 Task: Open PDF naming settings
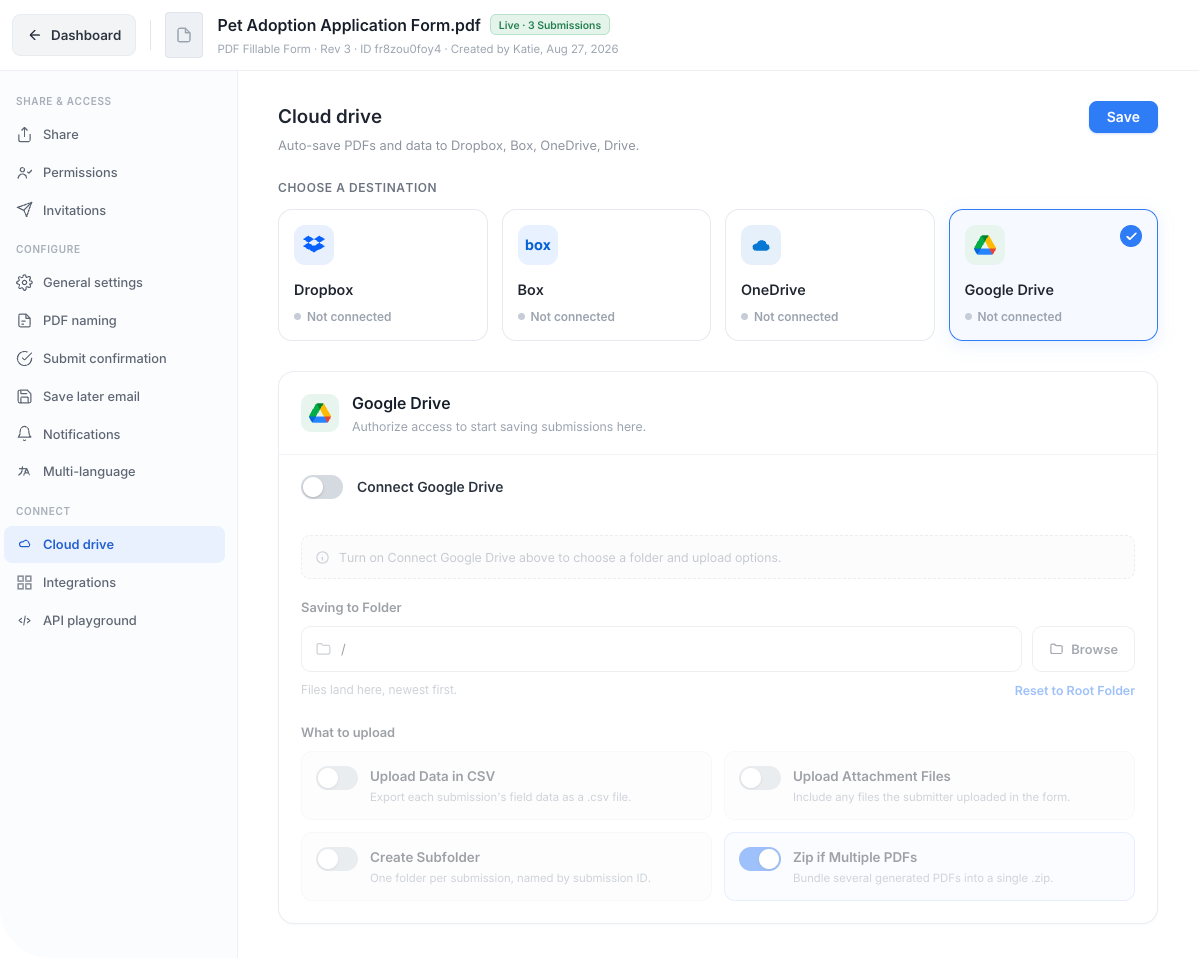(x=115, y=320)
